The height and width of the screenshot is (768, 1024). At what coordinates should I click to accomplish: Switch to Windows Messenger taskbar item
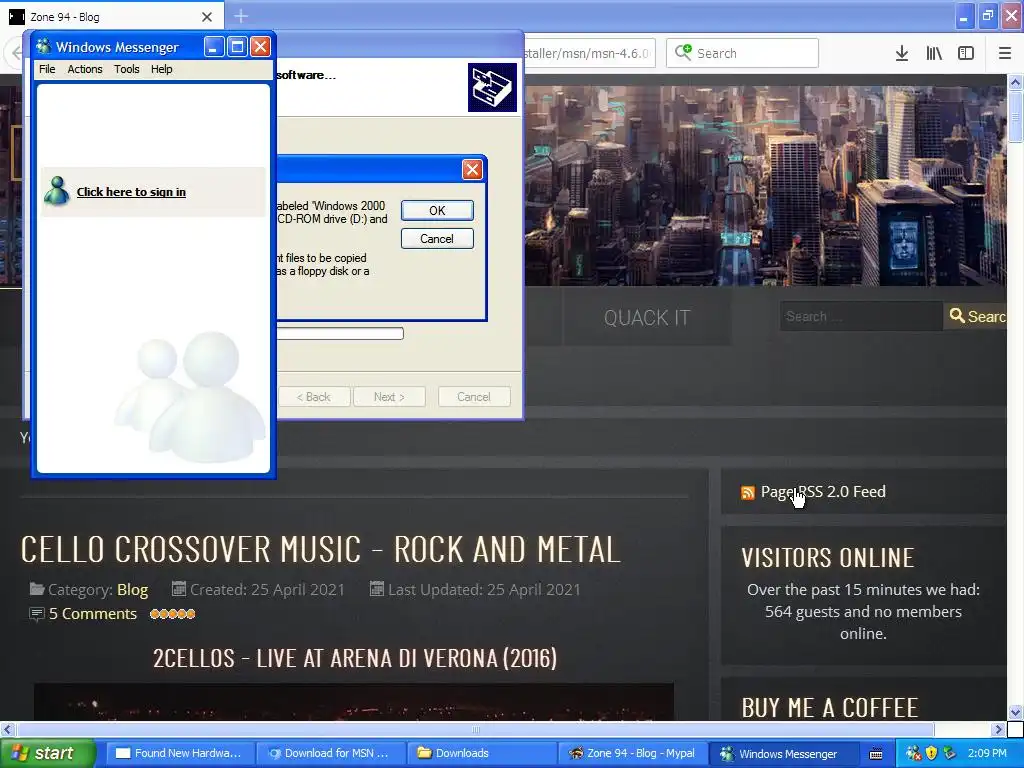[784, 753]
